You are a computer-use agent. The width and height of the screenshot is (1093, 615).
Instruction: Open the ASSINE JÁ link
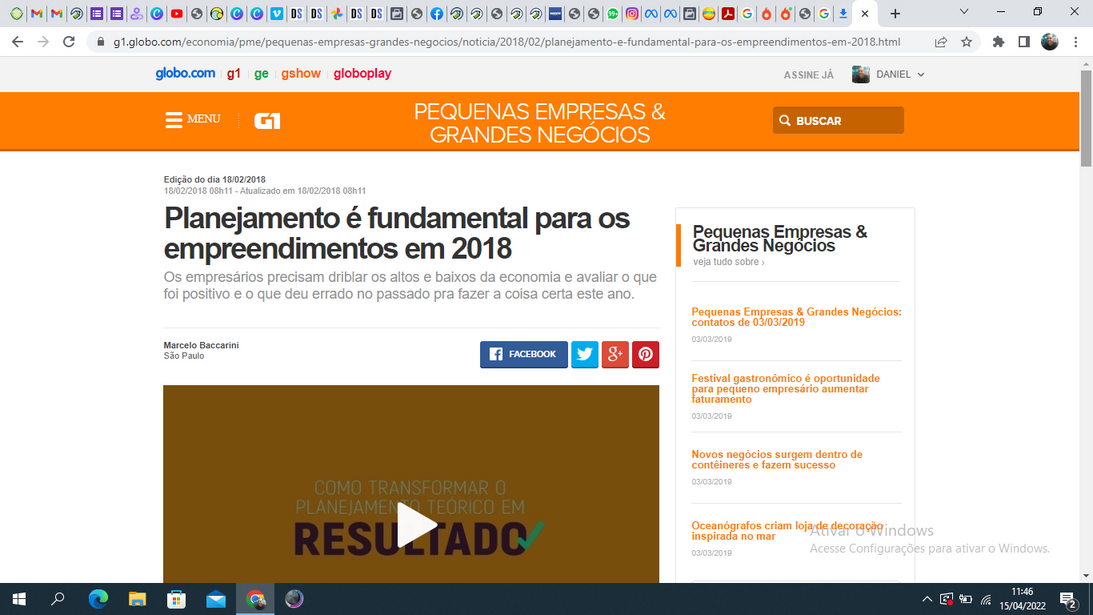808,75
